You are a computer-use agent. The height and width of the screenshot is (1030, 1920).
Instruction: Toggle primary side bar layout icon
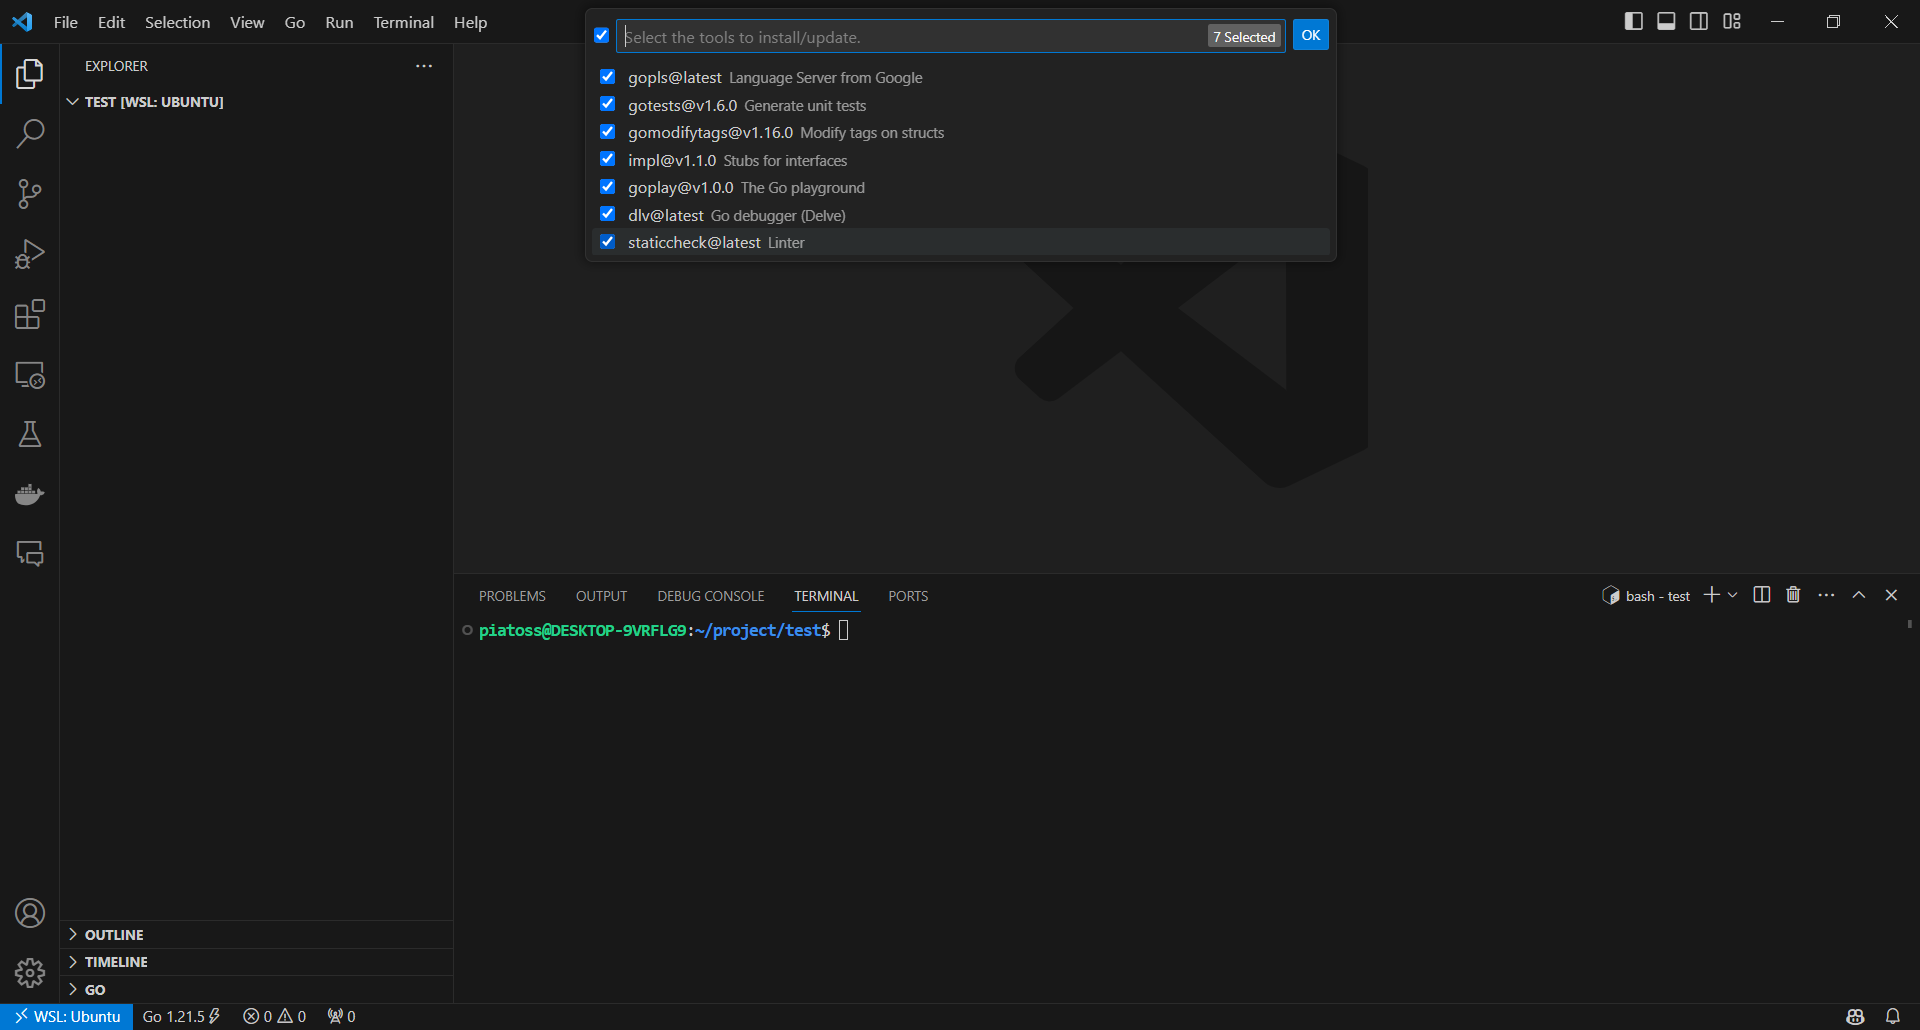[1634, 21]
